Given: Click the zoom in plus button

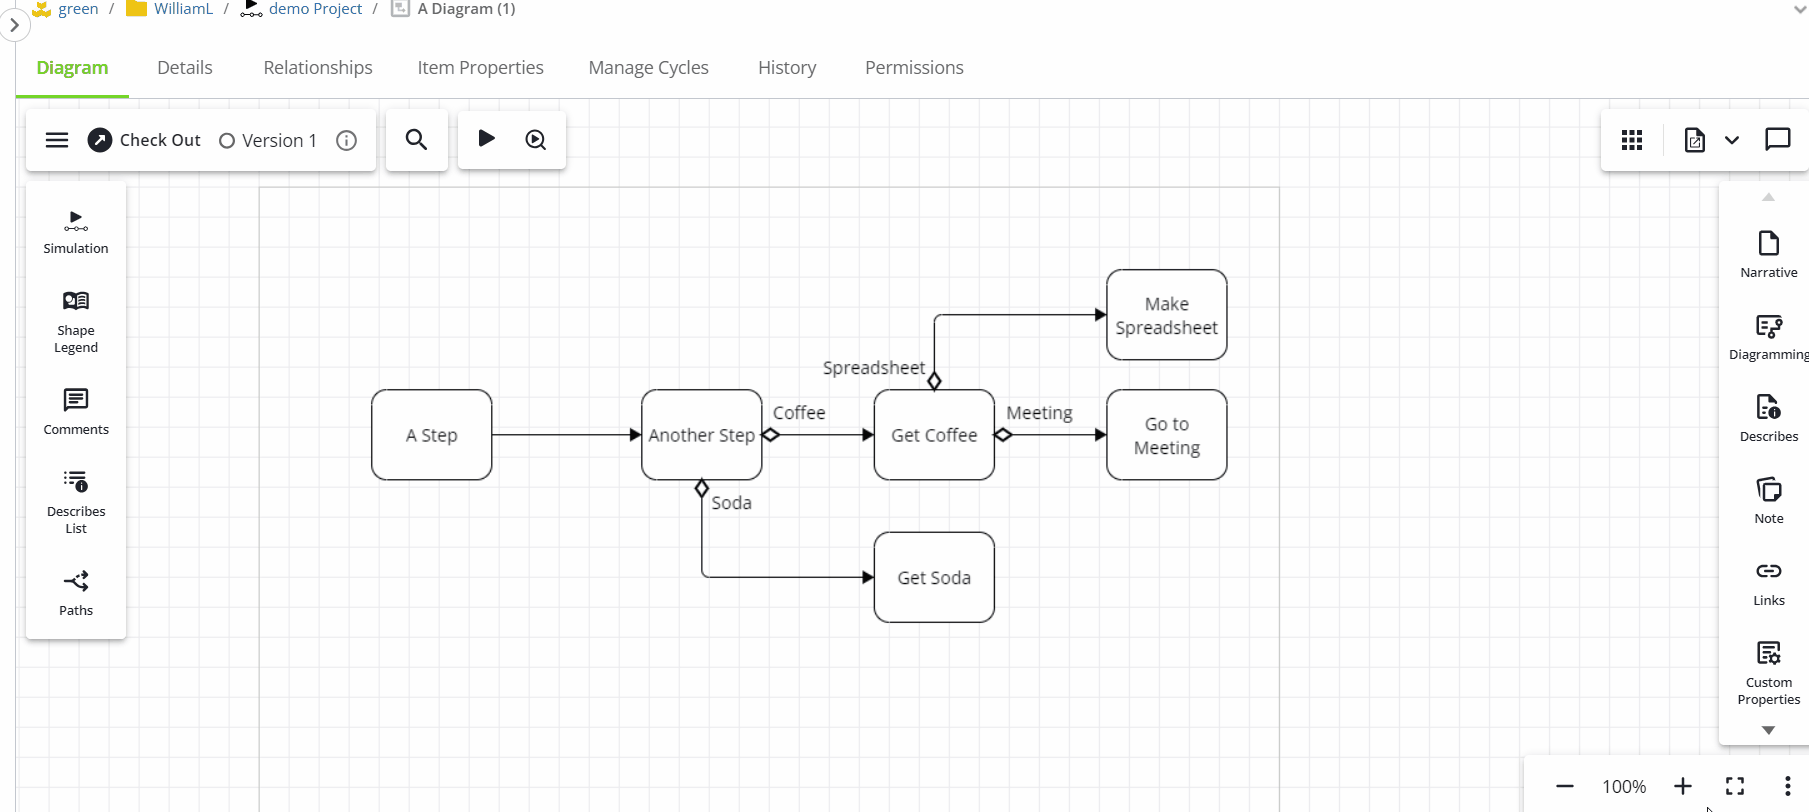Looking at the screenshot, I should click(1683, 786).
